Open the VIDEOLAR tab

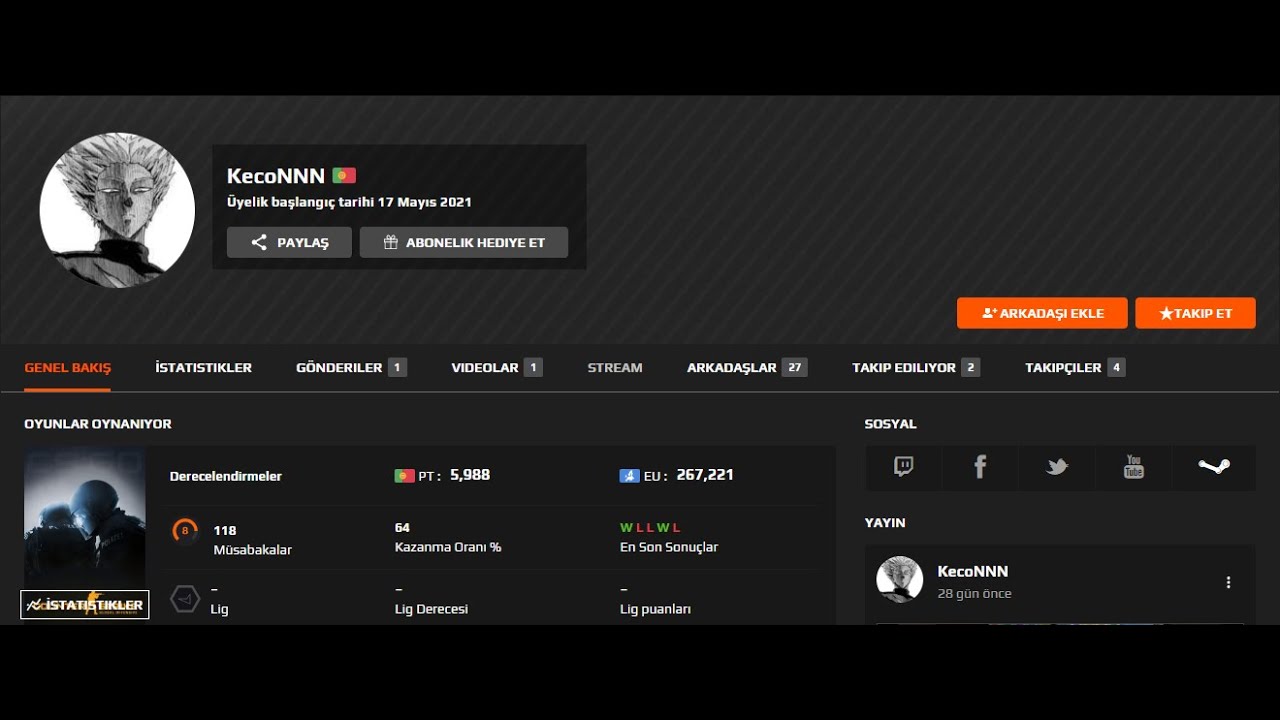coord(496,368)
